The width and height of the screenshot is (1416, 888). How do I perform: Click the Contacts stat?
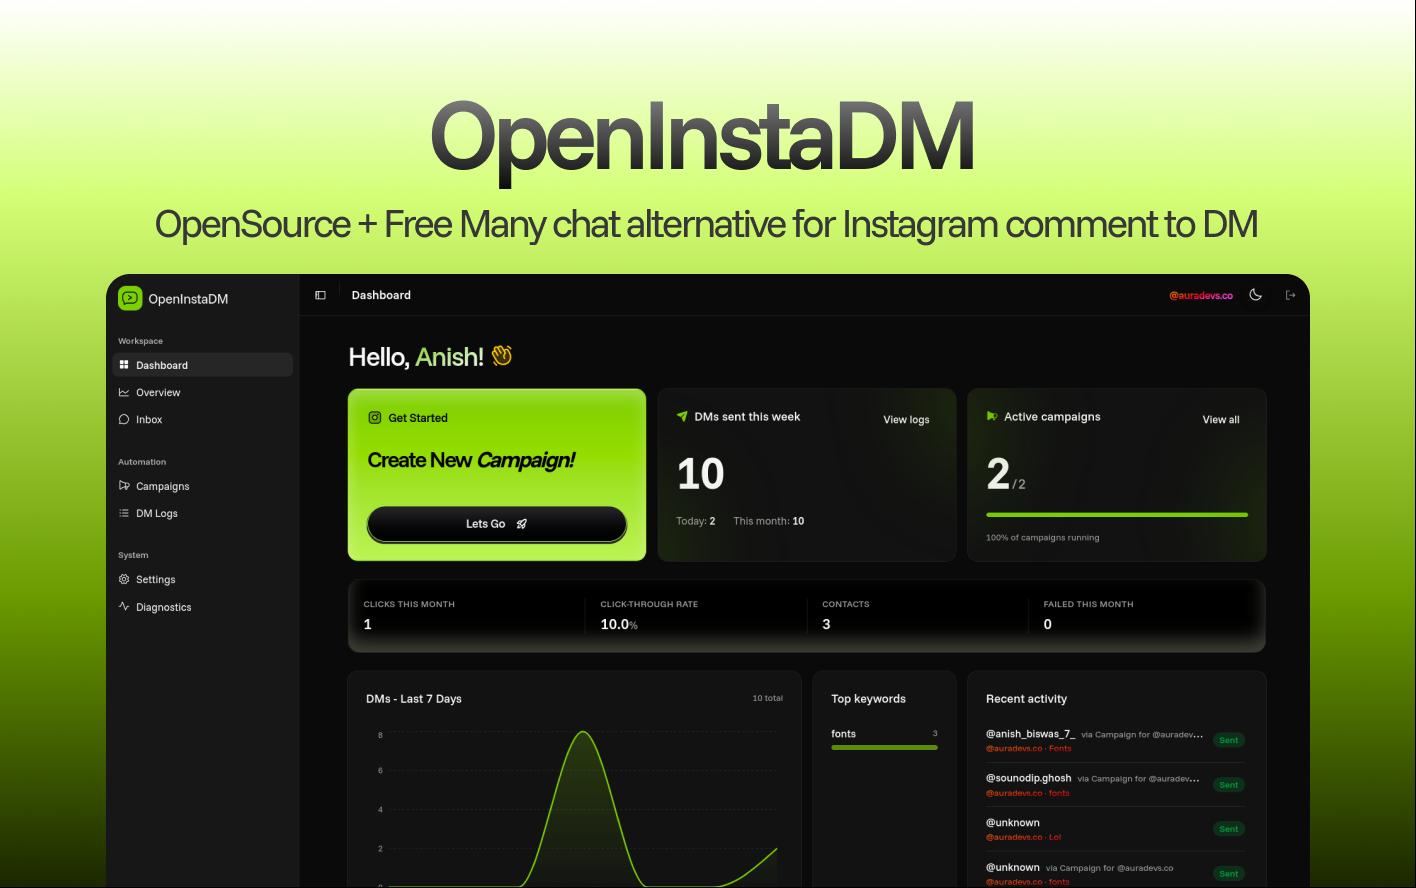846,615
